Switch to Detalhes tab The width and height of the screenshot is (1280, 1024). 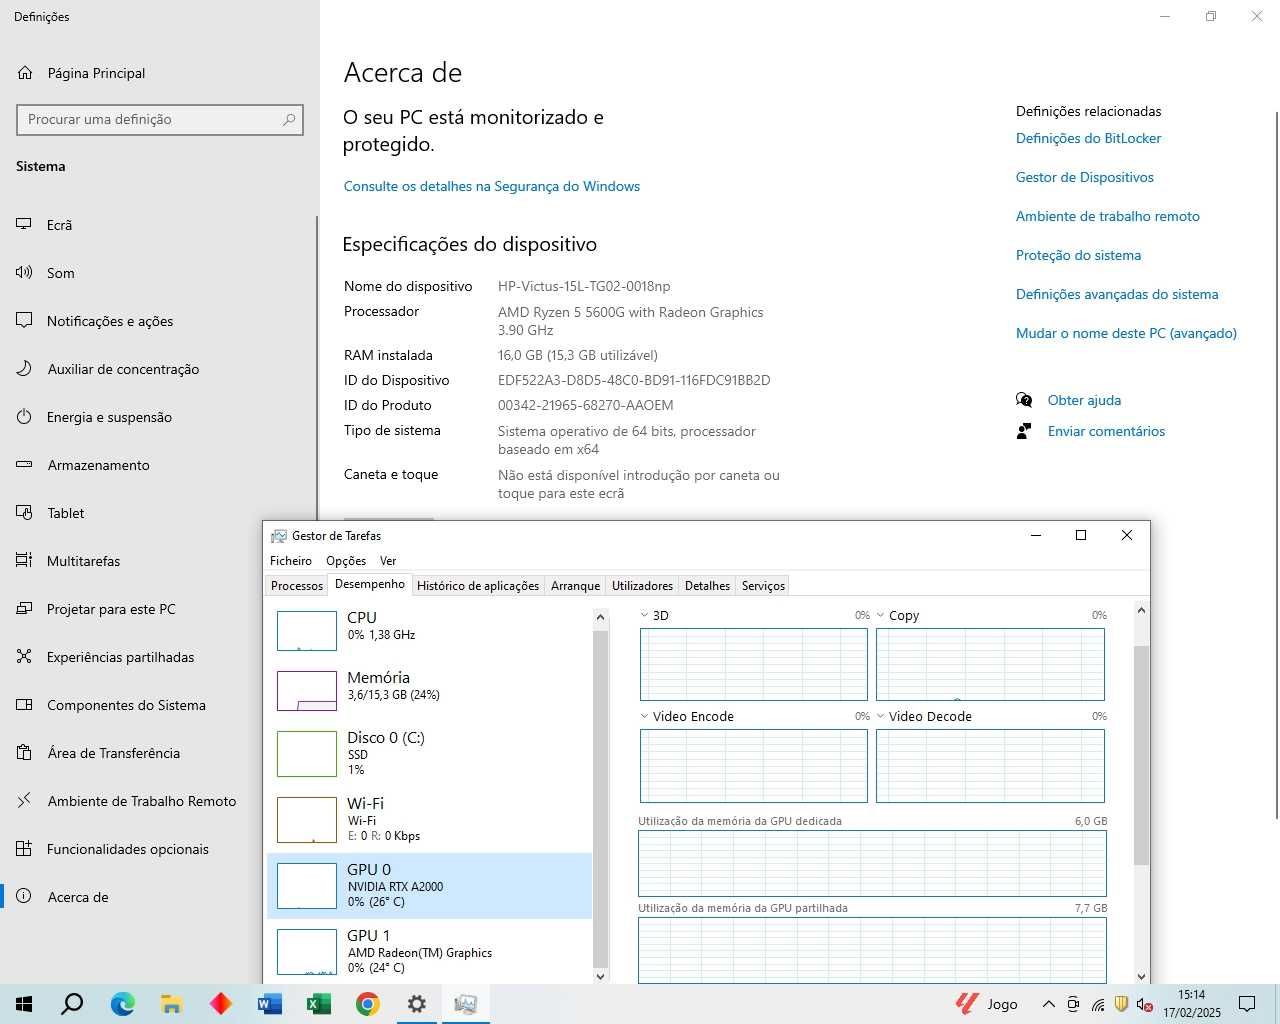[x=707, y=586]
